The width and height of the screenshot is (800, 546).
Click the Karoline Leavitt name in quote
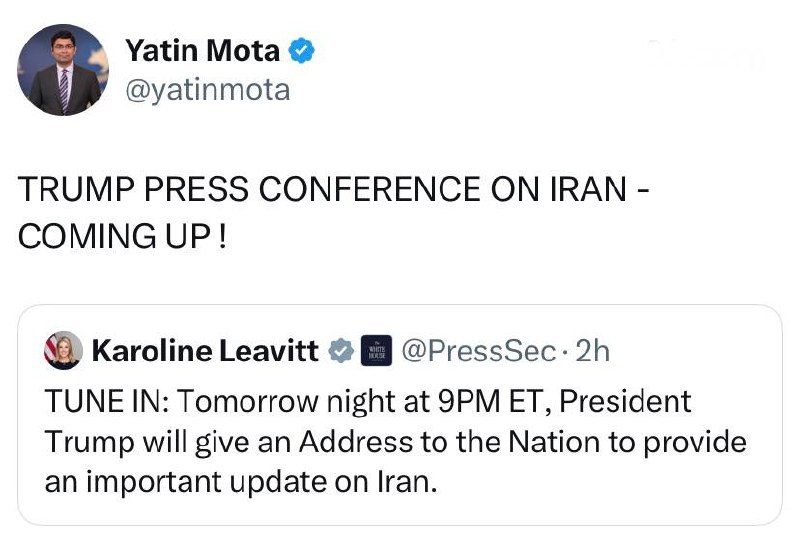(x=205, y=350)
